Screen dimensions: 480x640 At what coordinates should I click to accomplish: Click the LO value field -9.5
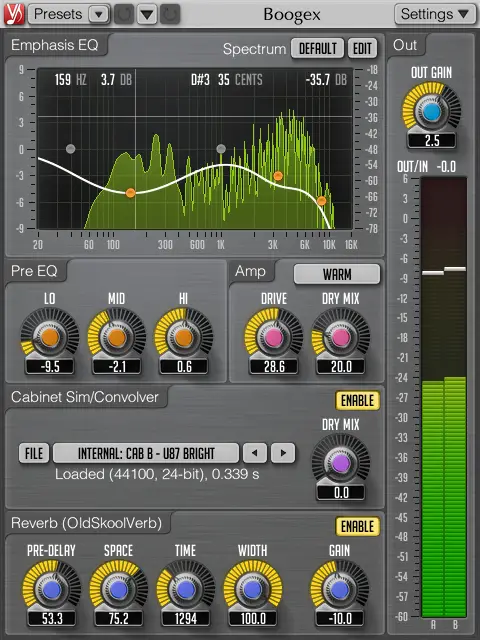click(x=50, y=367)
